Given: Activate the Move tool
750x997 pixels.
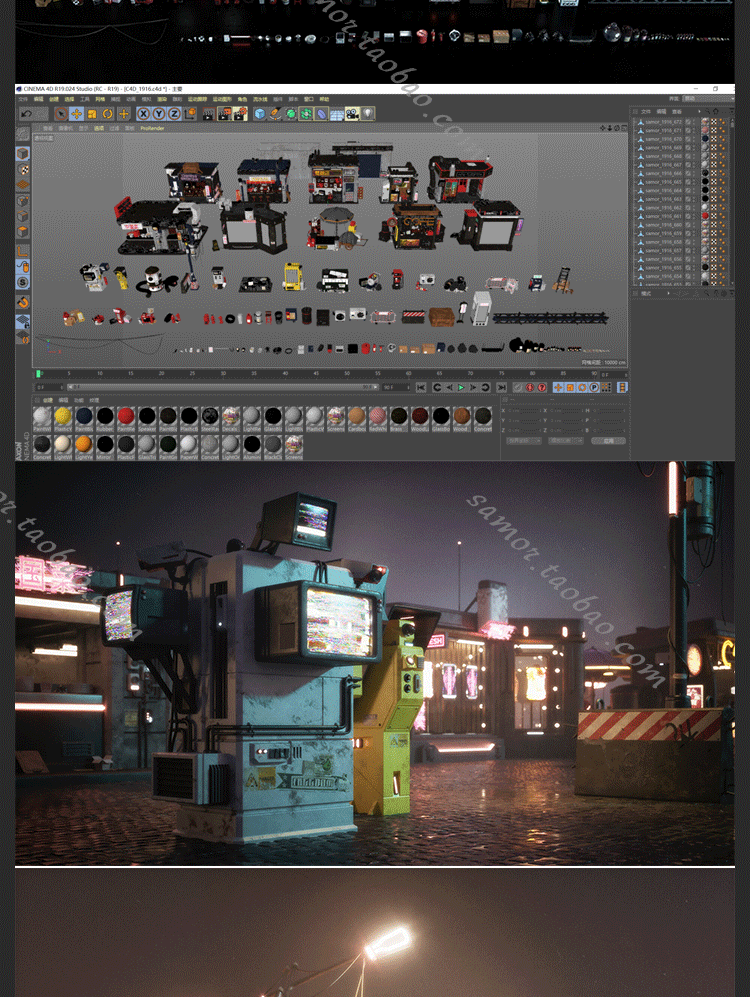Looking at the screenshot, I should point(76,114).
